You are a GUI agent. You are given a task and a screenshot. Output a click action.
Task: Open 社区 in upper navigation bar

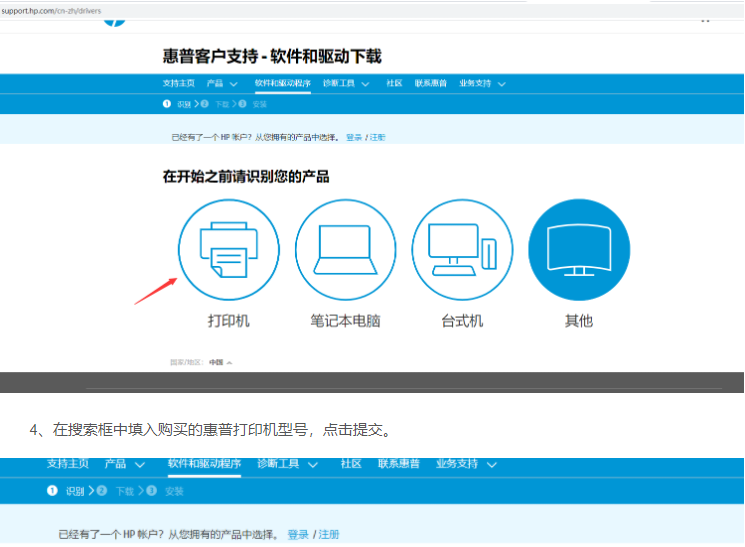[394, 83]
